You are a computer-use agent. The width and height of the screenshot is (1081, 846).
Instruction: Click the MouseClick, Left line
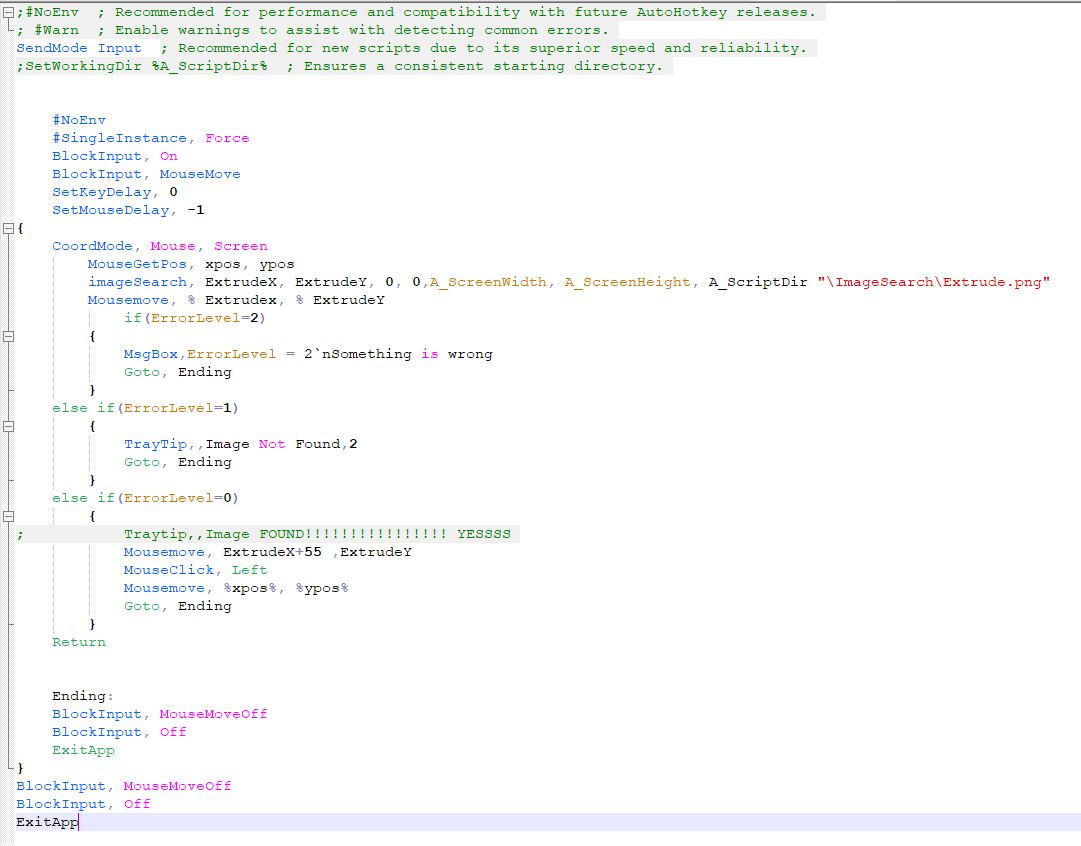click(x=195, y=570)
